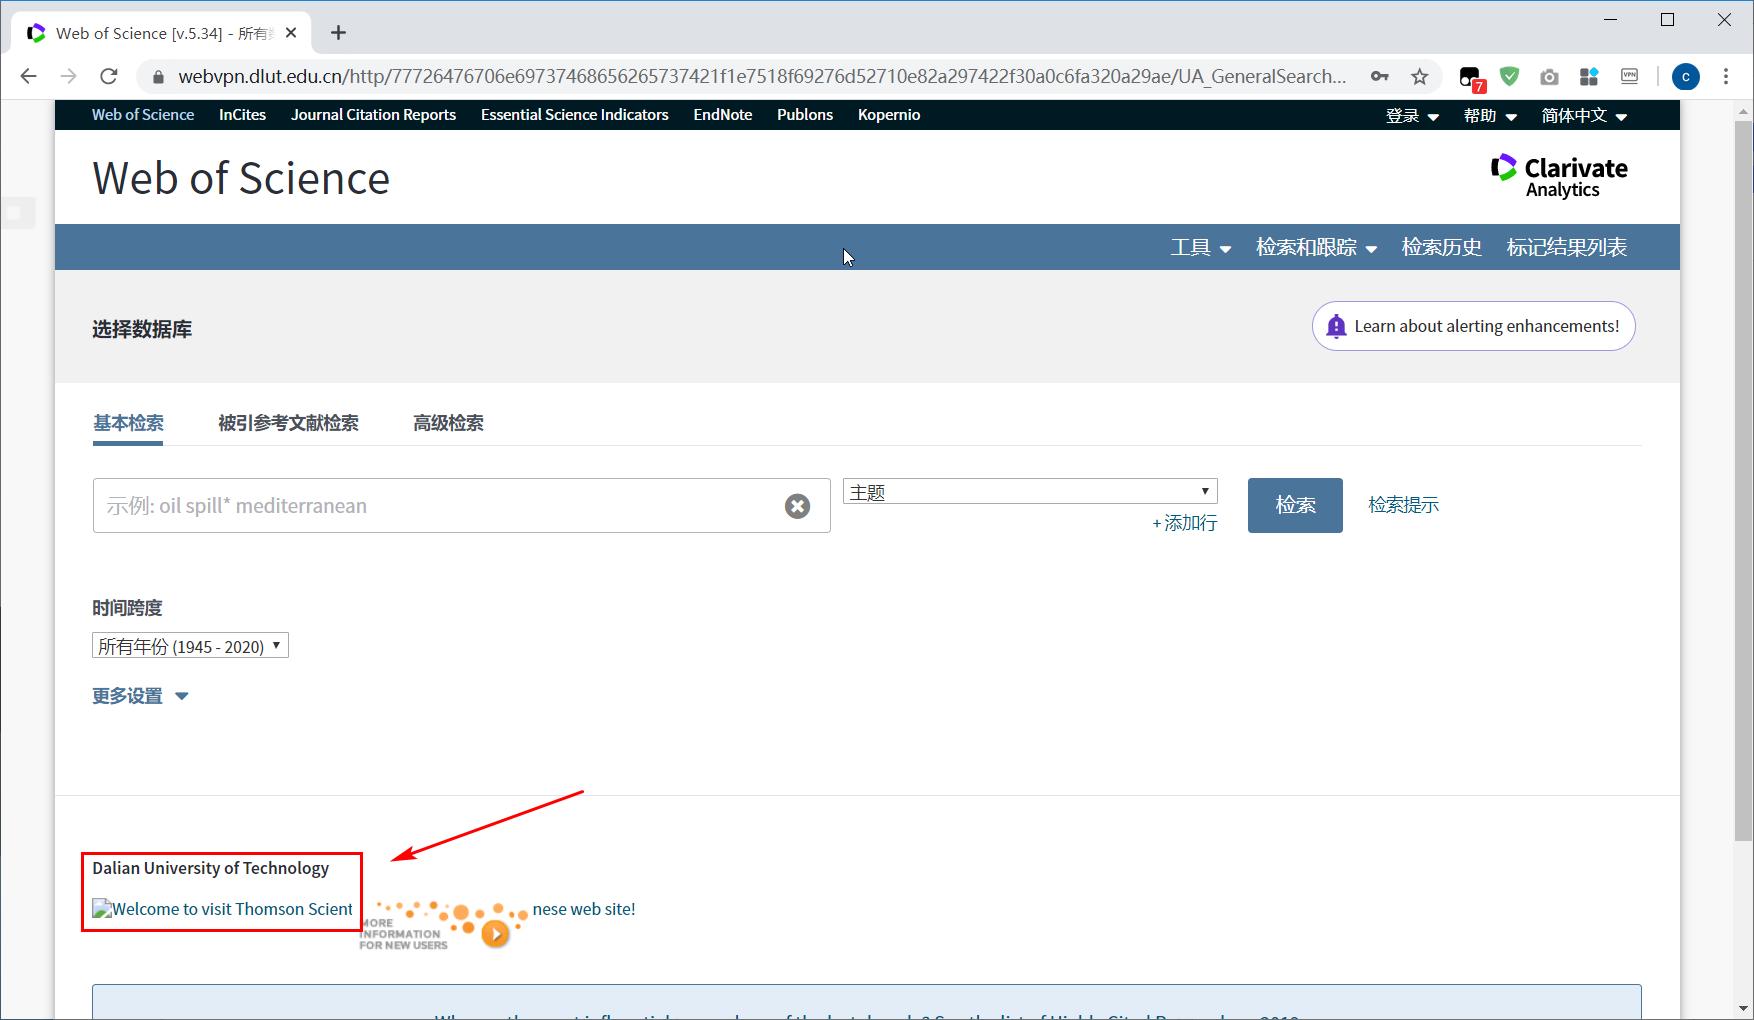Open Essential Science Indicators
Viewport: 1754px width, 1020px height.
tap(574, 115)
